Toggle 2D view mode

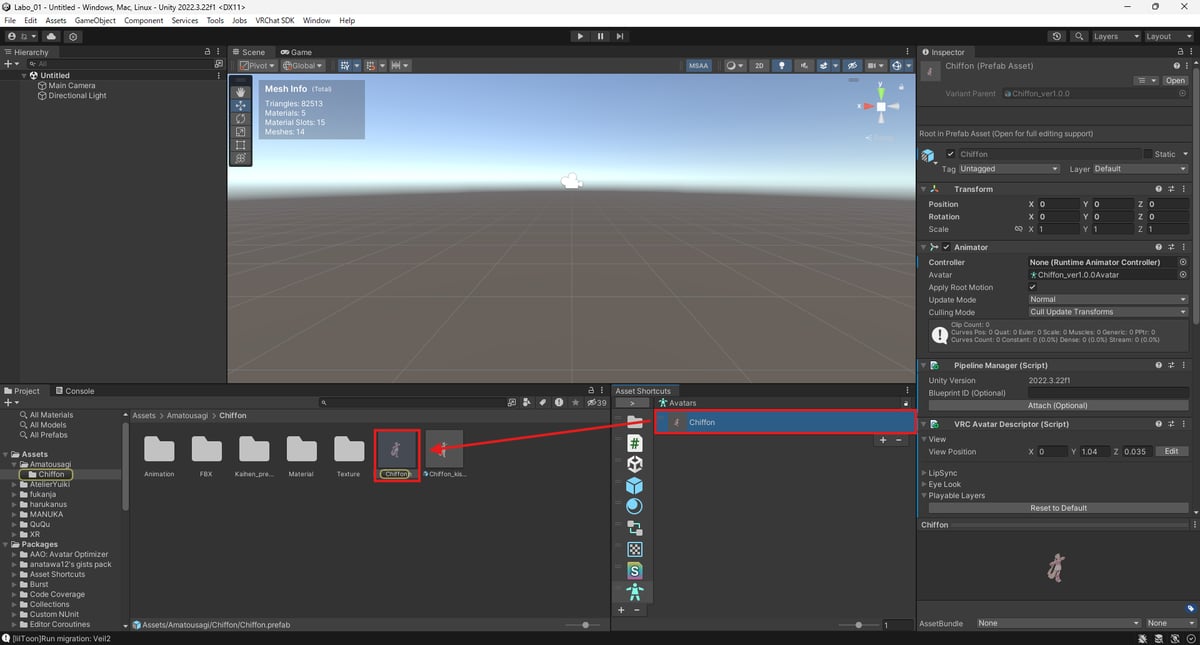point(759,66)
